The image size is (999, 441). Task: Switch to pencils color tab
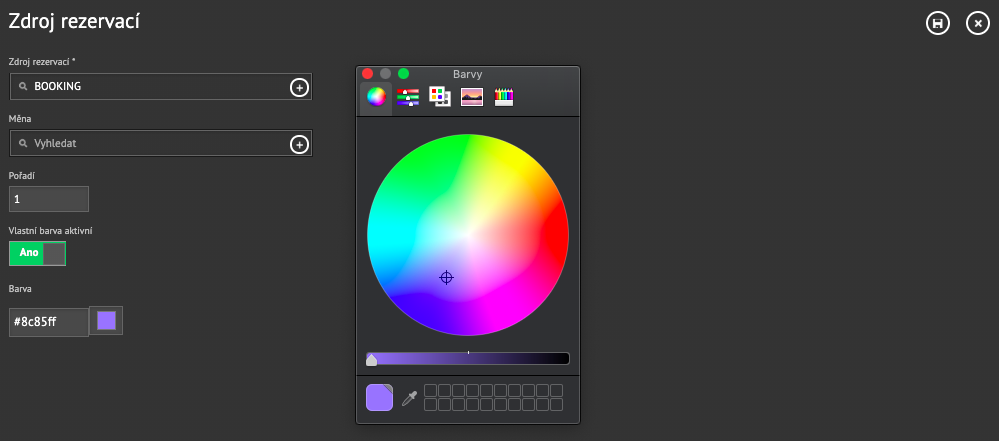[504, 97]
